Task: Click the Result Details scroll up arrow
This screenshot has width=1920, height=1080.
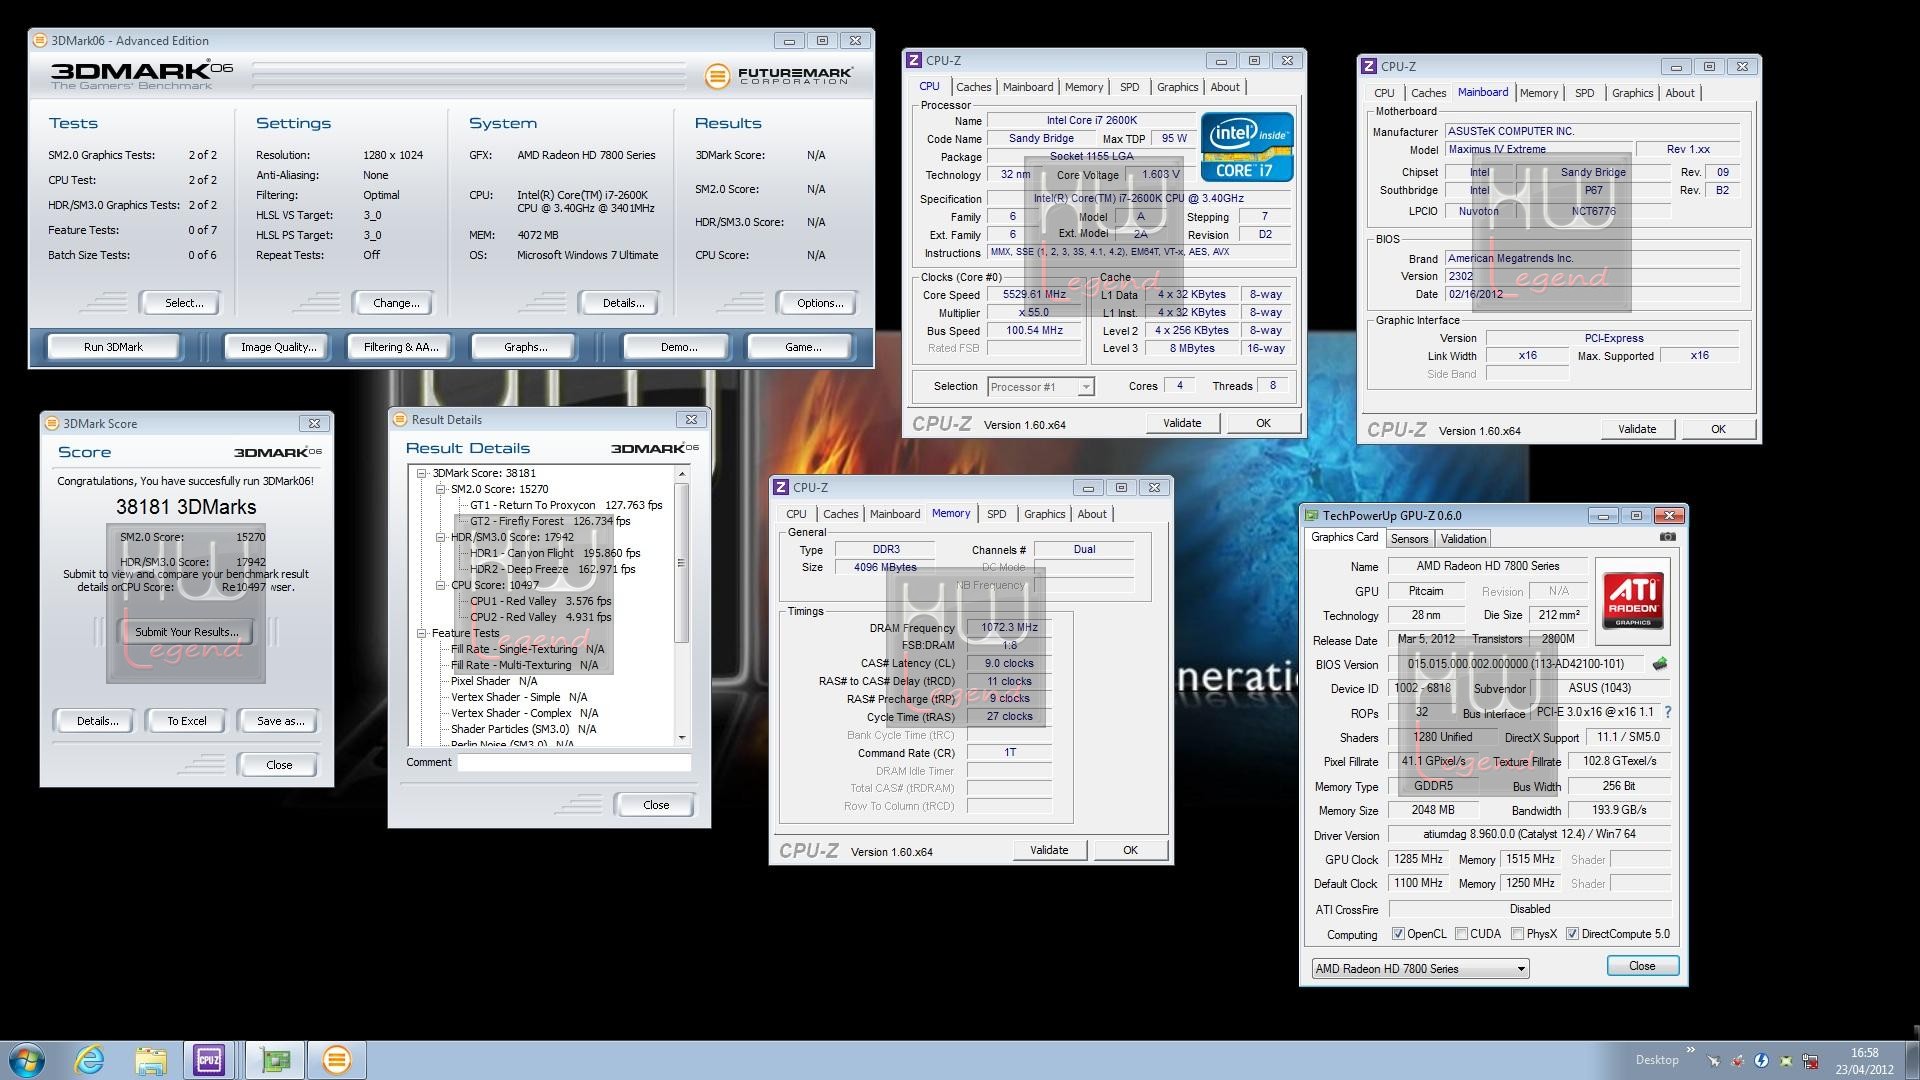Action: tap(682, 474)
